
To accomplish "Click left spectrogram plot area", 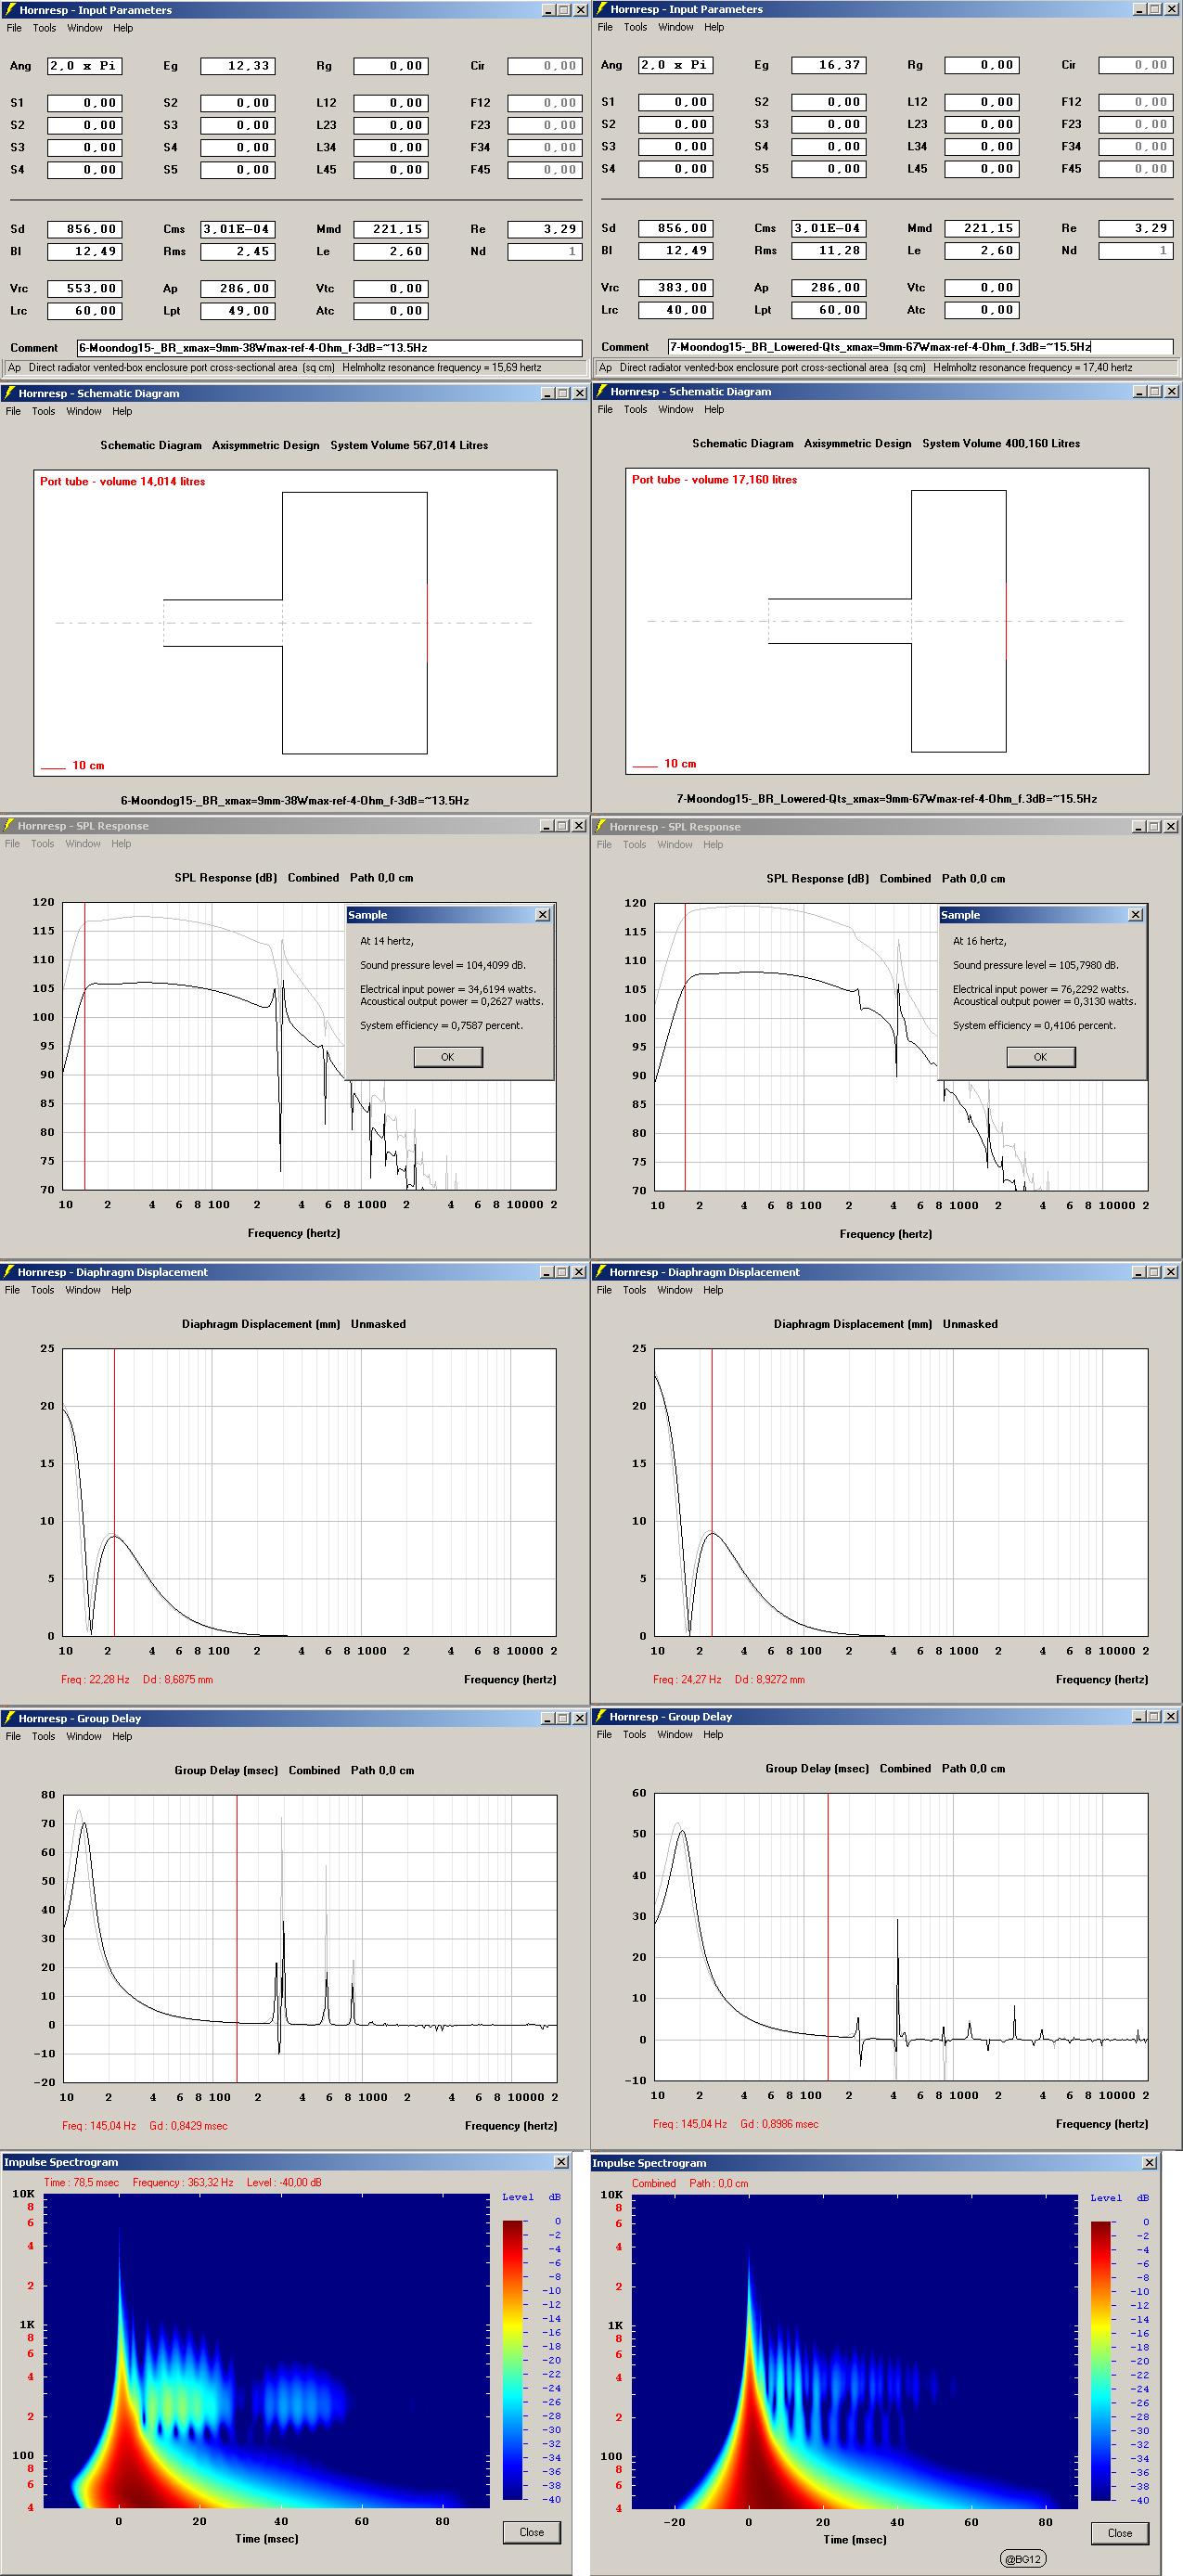I will [267, 2351].
